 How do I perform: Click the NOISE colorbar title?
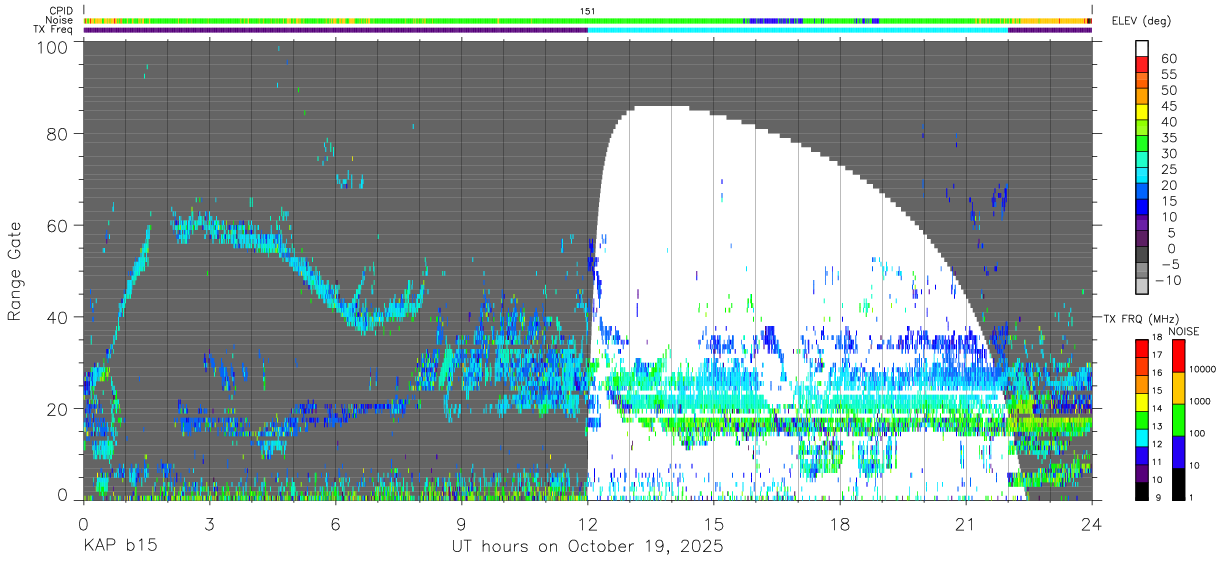(x=1184, y=331)
